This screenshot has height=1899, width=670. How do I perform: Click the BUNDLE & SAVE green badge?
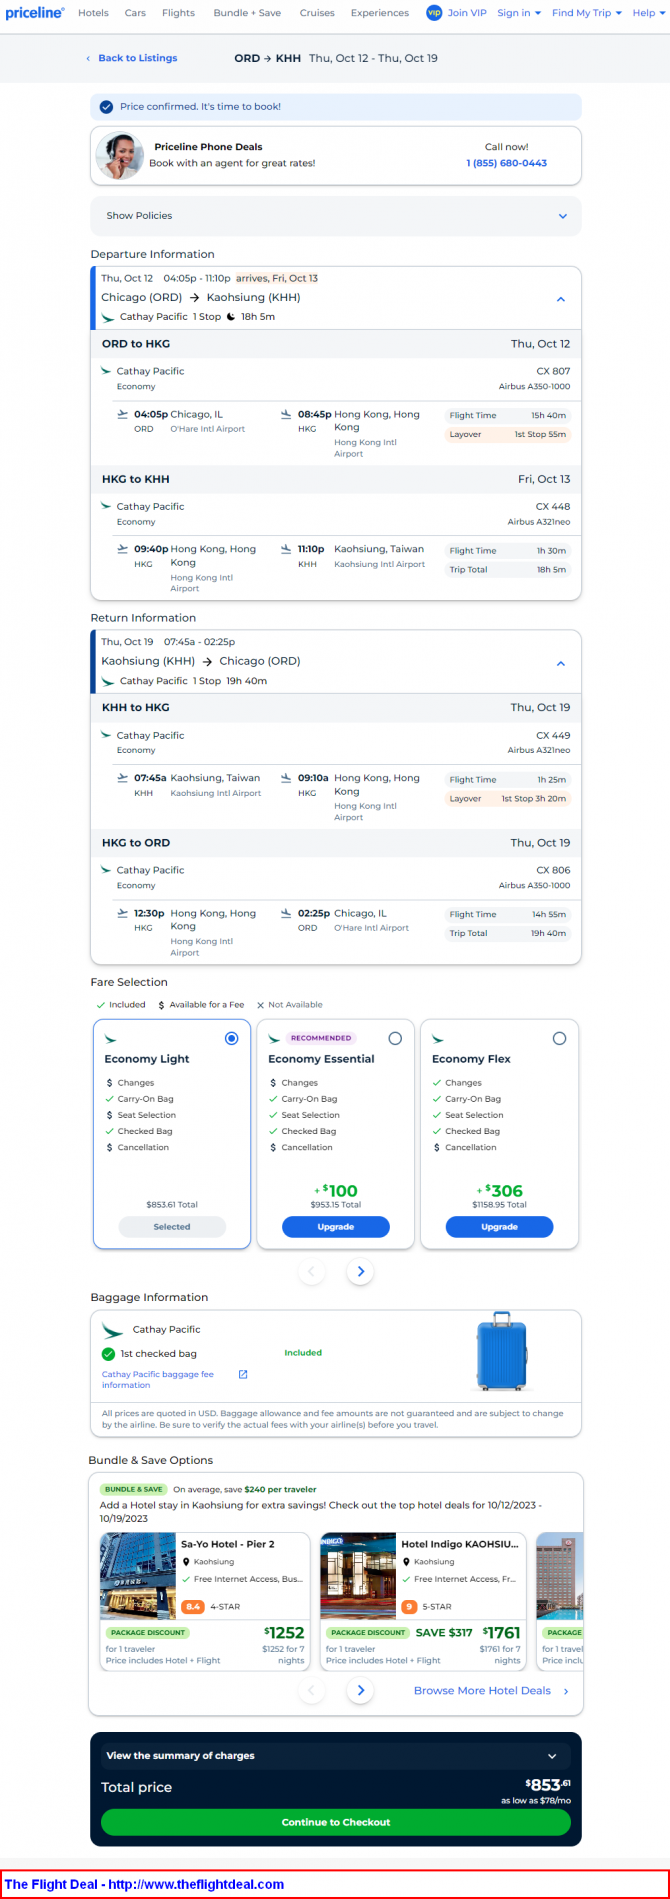133,1489
